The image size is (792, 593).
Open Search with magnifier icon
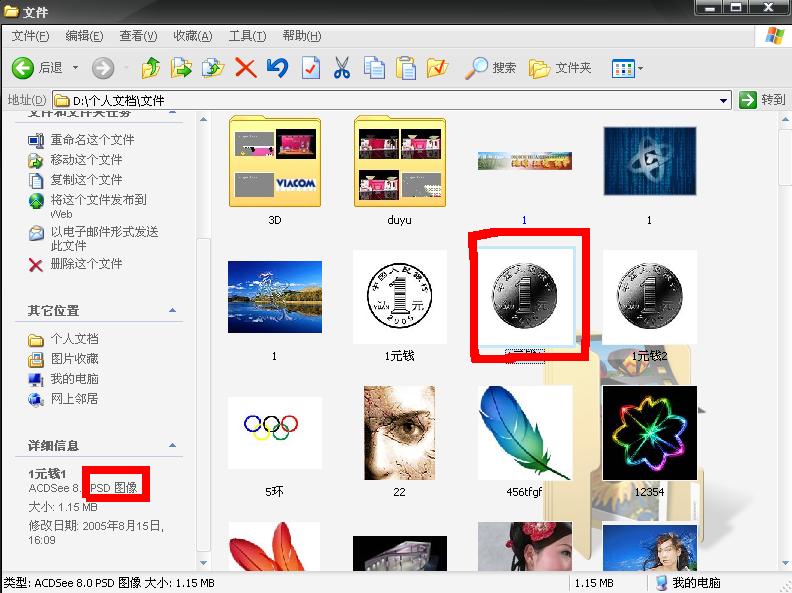[490, 68]
